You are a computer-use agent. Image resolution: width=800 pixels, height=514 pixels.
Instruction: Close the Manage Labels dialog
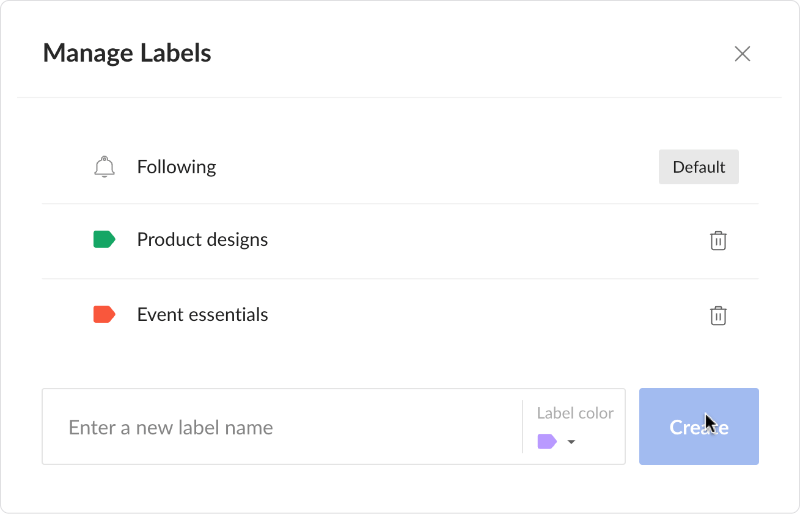742,54
